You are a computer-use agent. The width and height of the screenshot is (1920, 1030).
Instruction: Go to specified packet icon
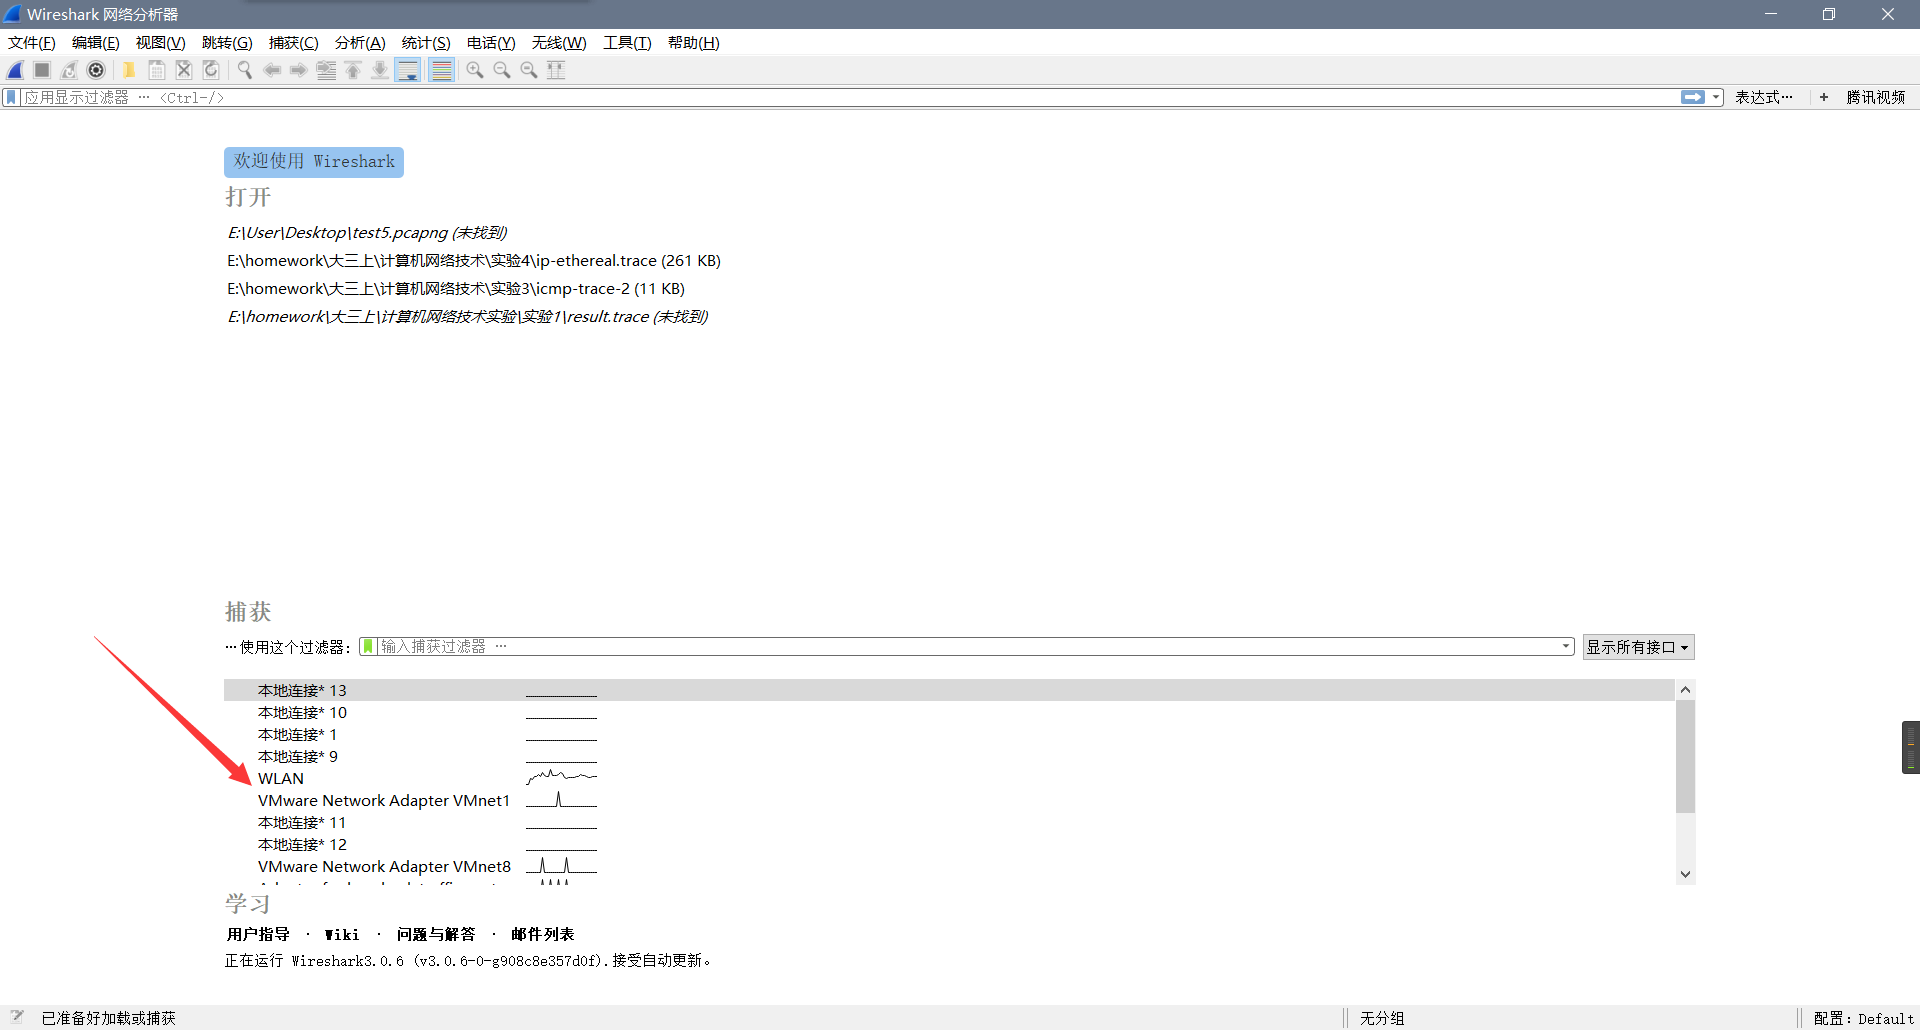[326, 70]
